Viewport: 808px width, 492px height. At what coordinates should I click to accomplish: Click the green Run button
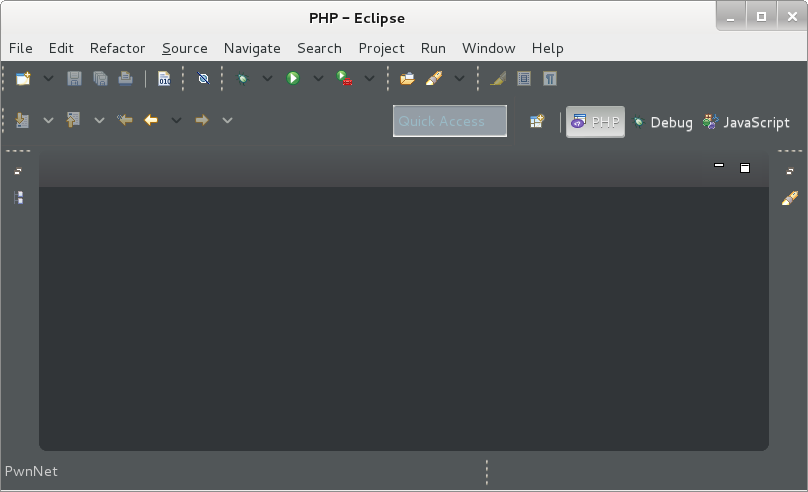coord(293,78)
